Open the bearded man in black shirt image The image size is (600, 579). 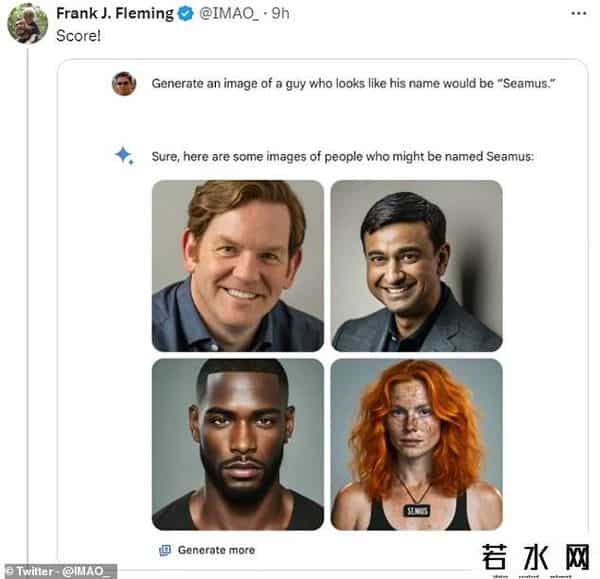click(238, 444)
